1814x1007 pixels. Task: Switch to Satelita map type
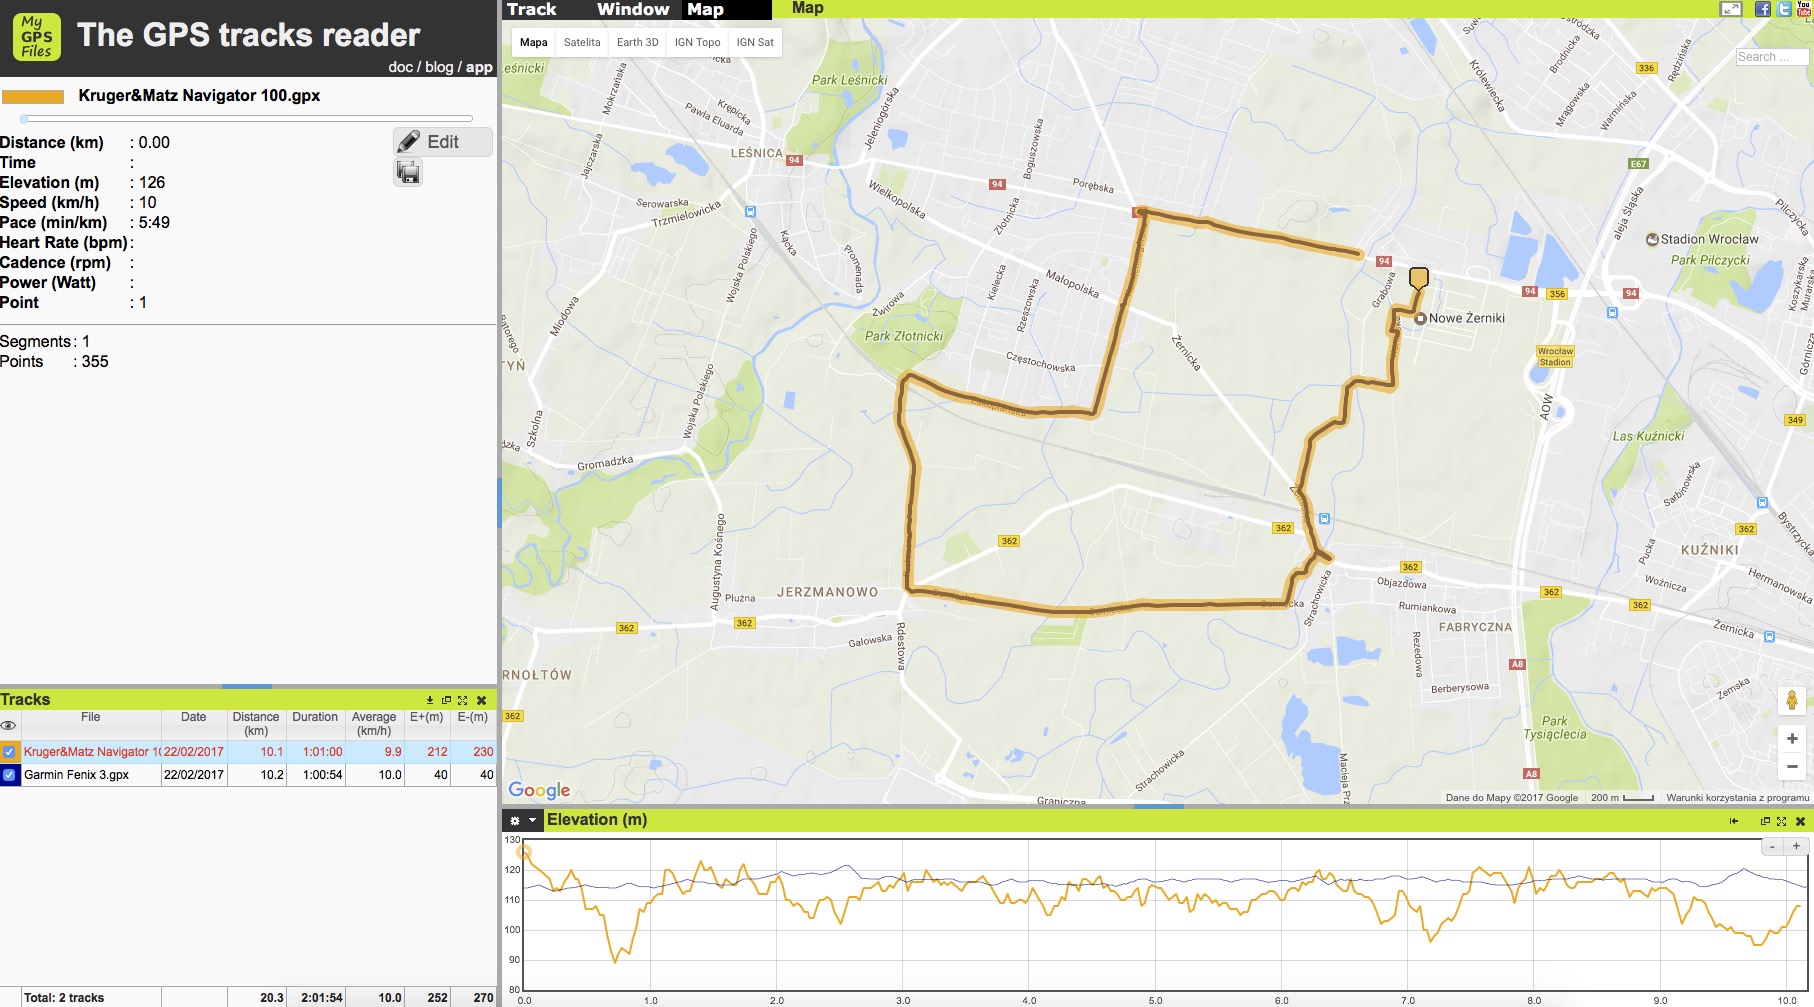click(x=582, y=42)
